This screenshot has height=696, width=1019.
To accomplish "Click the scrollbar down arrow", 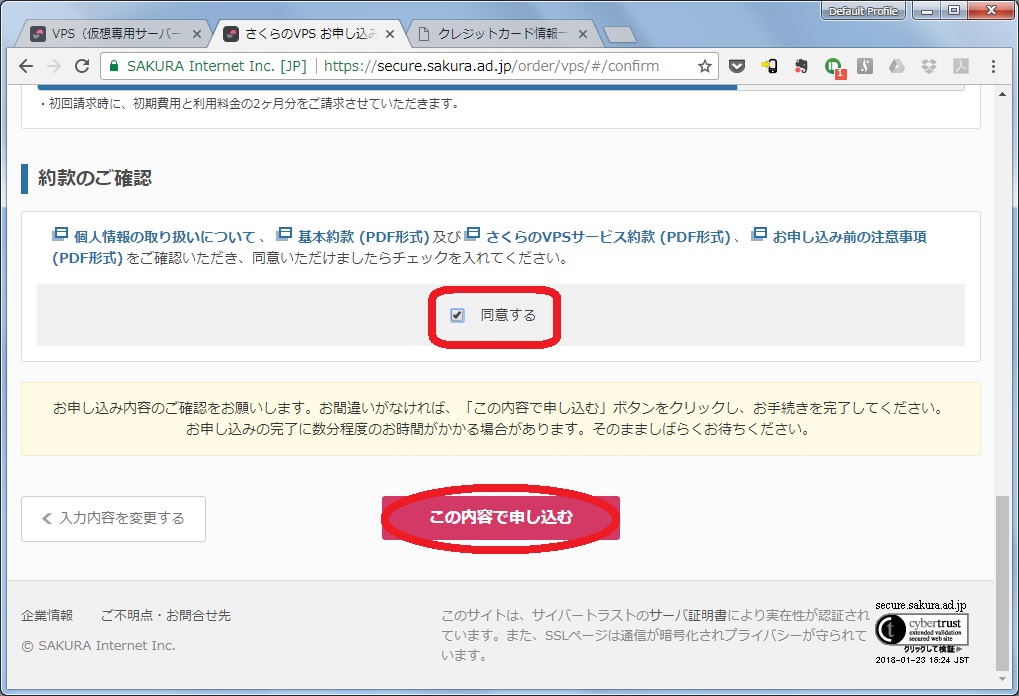I will click(x=1002, y=679).
